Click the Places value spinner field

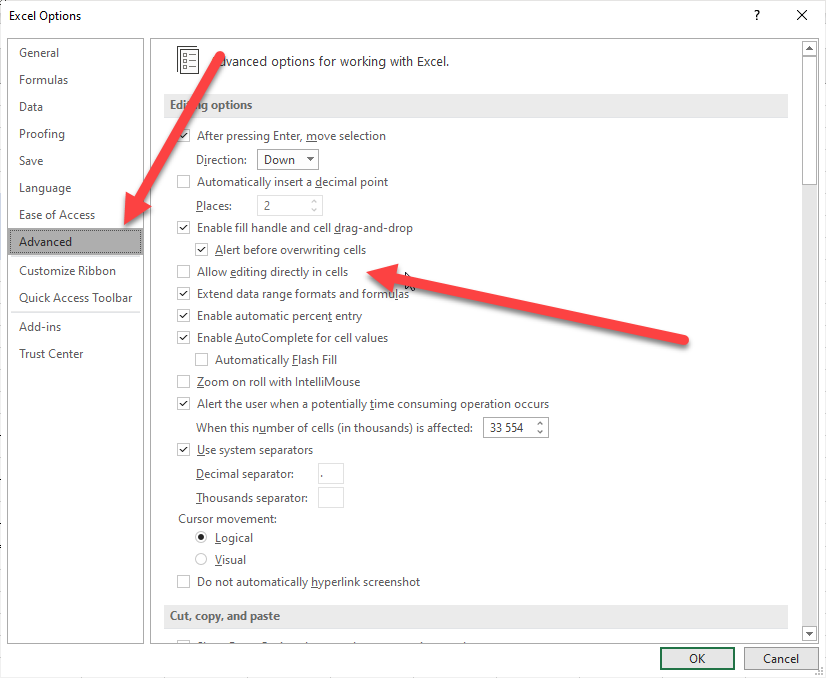[290, 205]
